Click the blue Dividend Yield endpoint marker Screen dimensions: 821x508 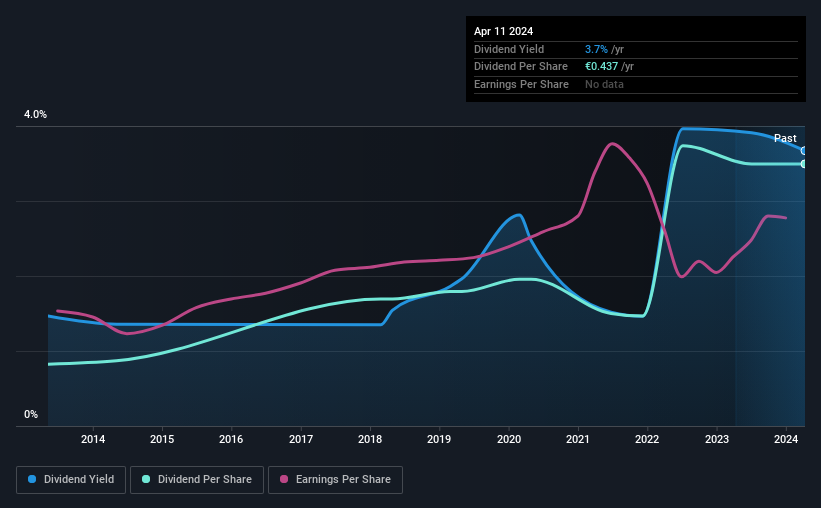[x=803, y=151]
